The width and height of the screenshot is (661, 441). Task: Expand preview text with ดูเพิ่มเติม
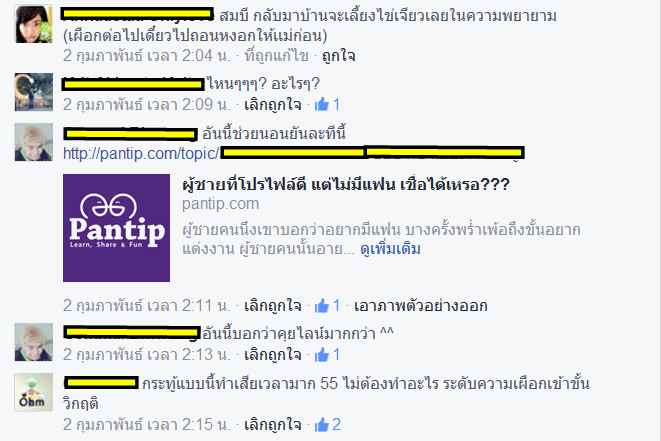point(390,249)
